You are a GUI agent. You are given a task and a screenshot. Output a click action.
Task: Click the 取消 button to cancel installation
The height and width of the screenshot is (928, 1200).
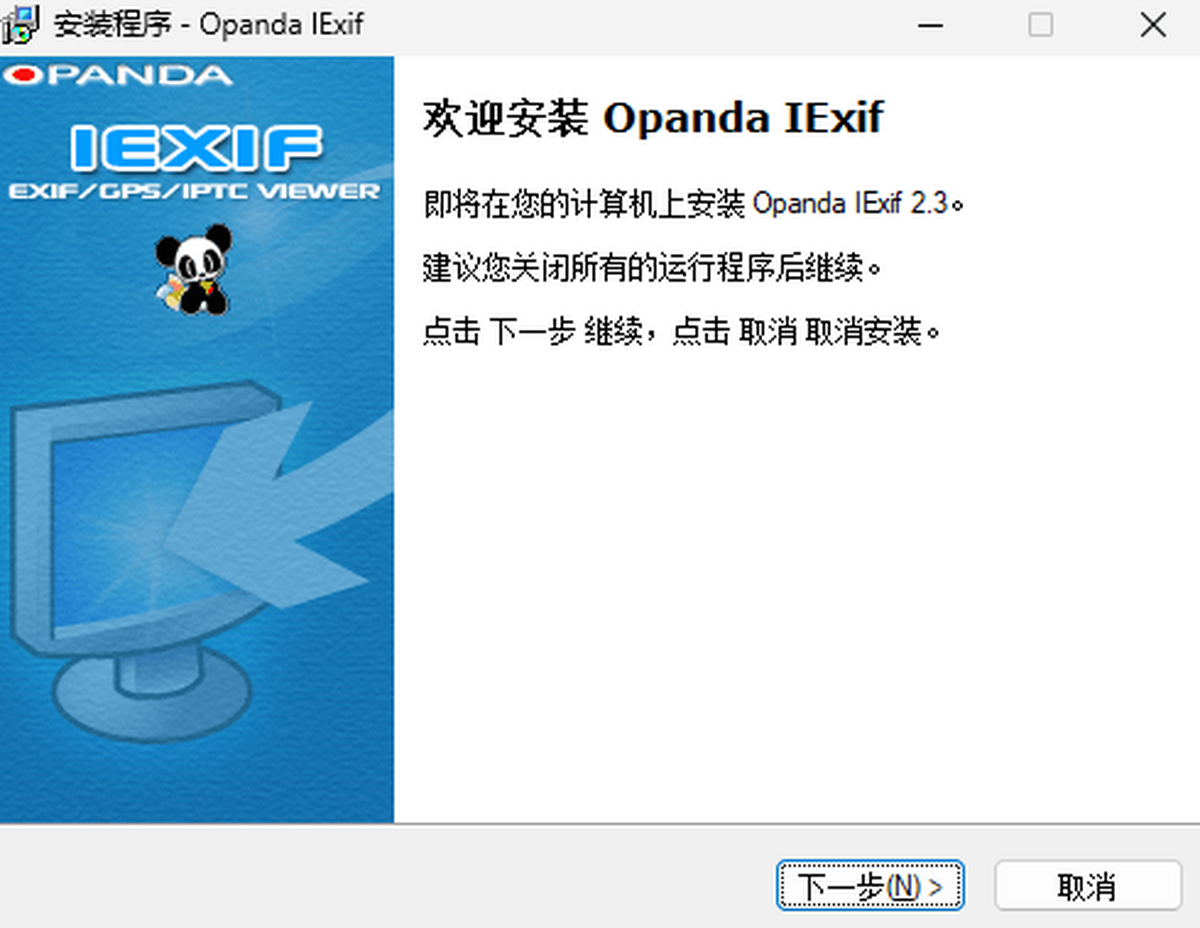[1088, 886]
